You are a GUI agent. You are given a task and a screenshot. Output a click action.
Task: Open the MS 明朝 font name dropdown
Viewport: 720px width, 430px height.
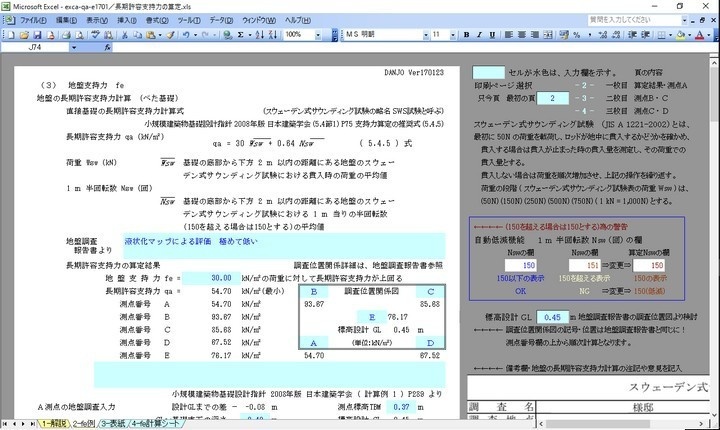tap(426, 35)
